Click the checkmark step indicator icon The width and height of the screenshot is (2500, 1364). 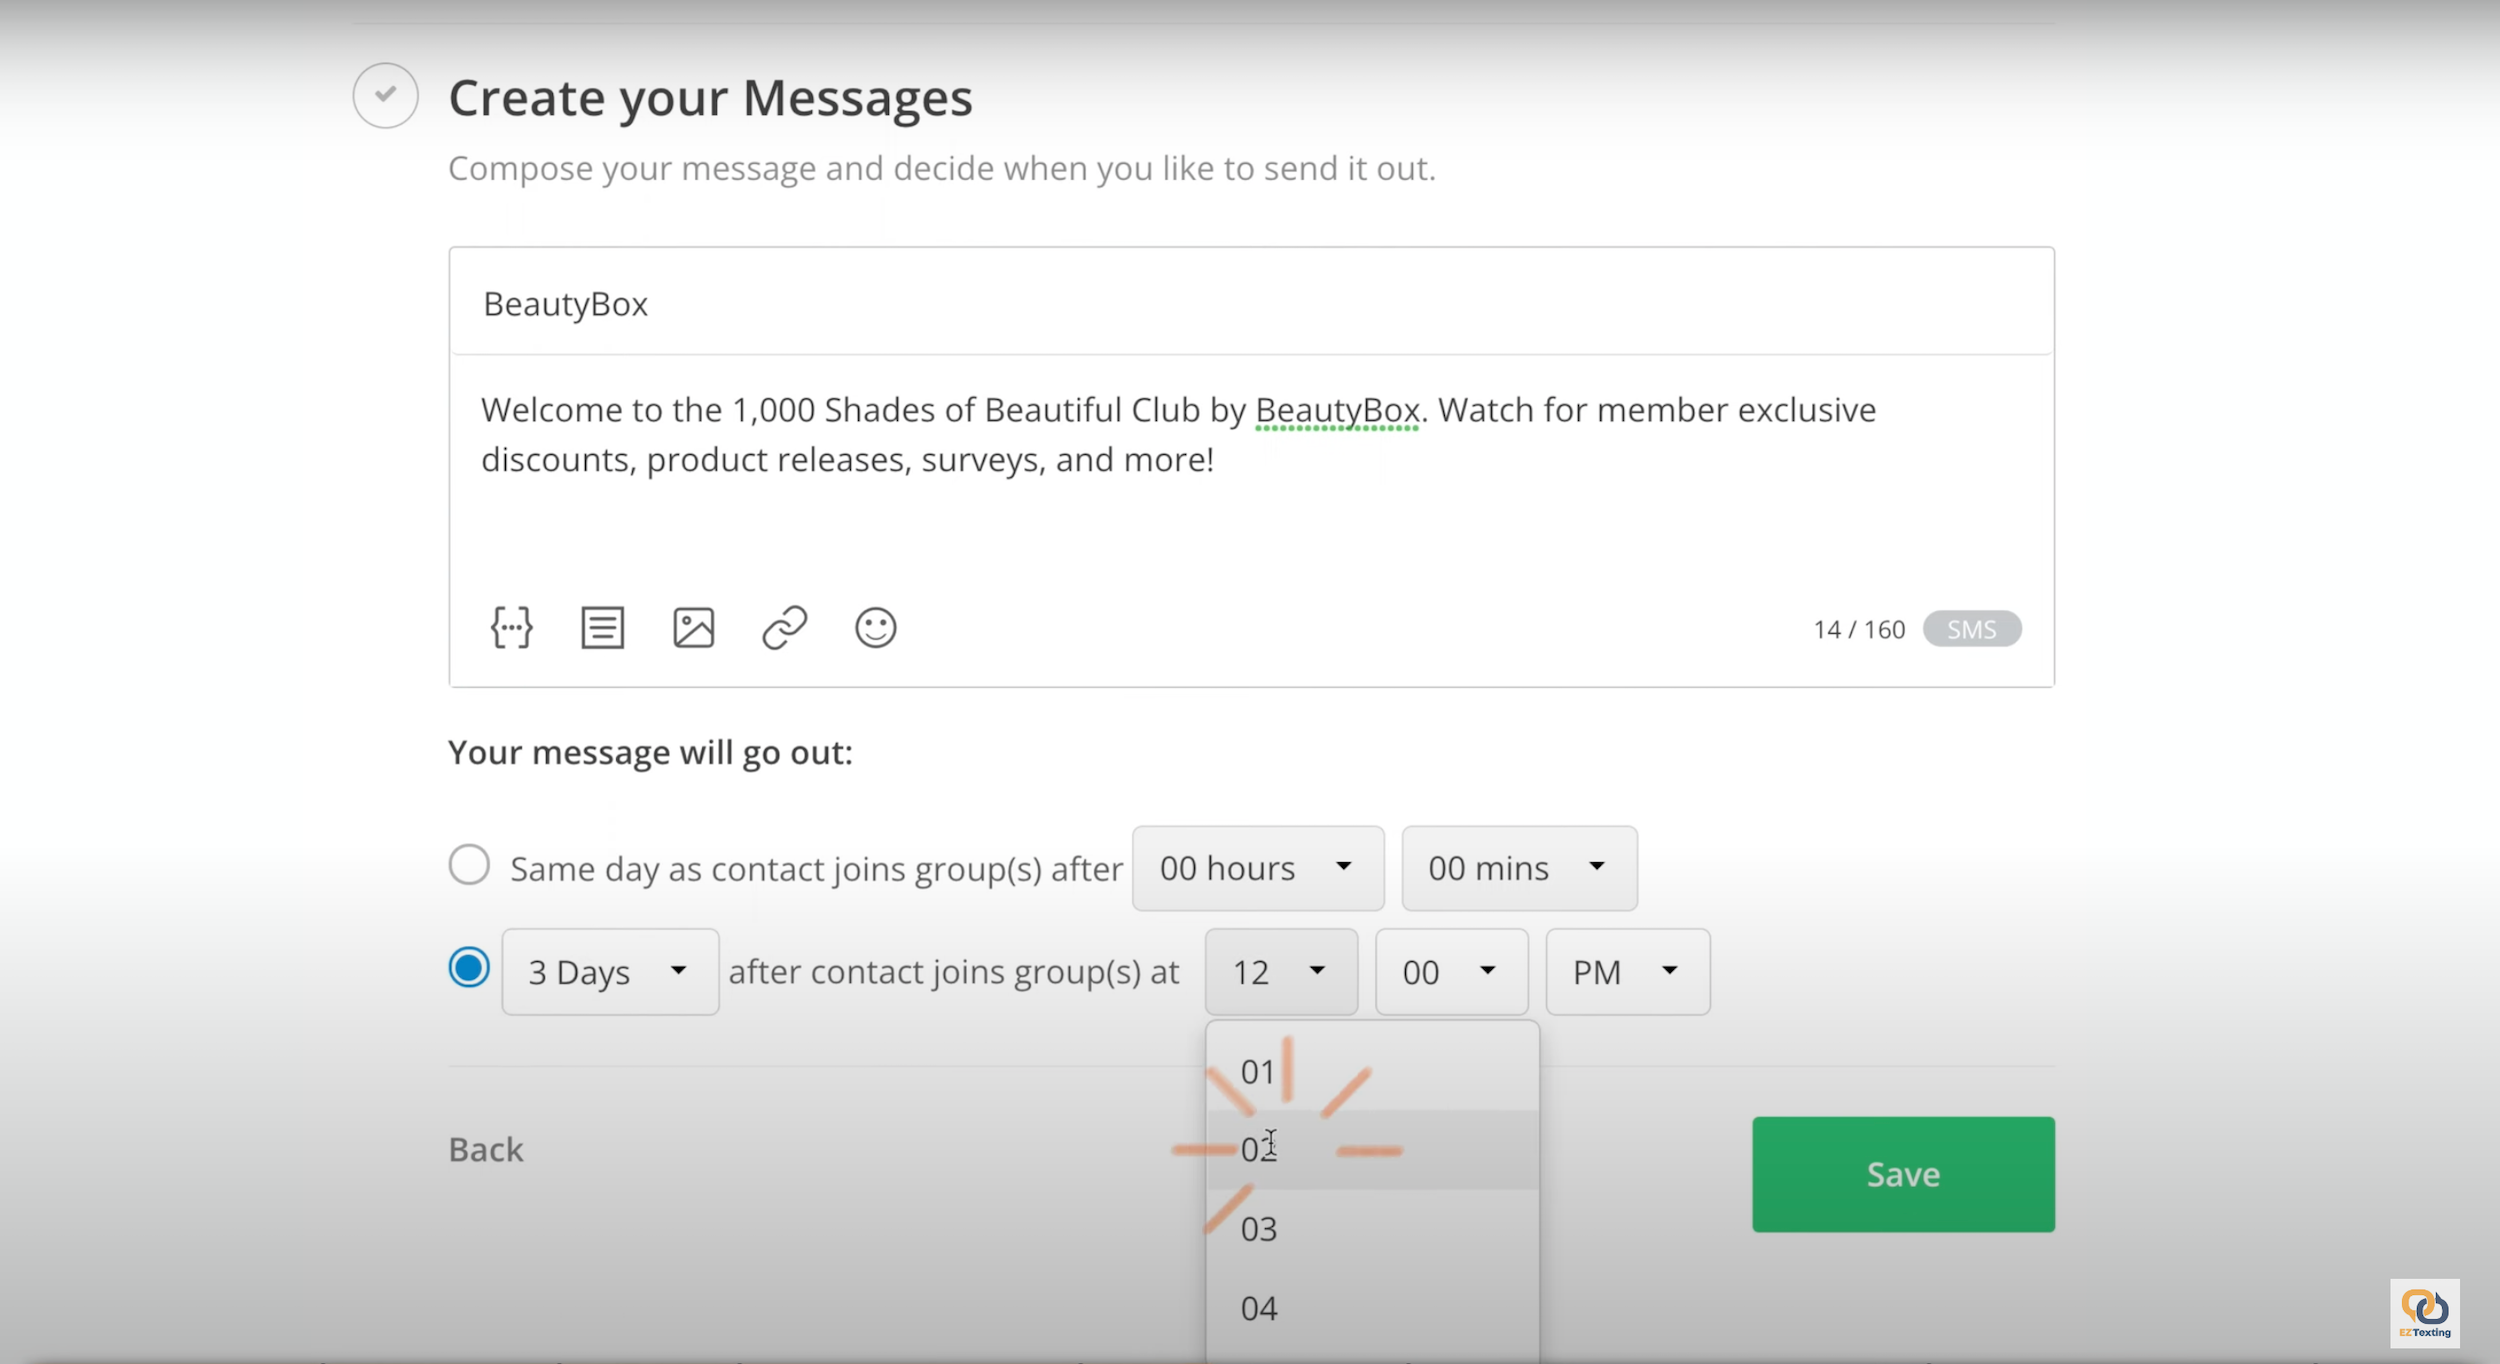click(x=386, y=97)
